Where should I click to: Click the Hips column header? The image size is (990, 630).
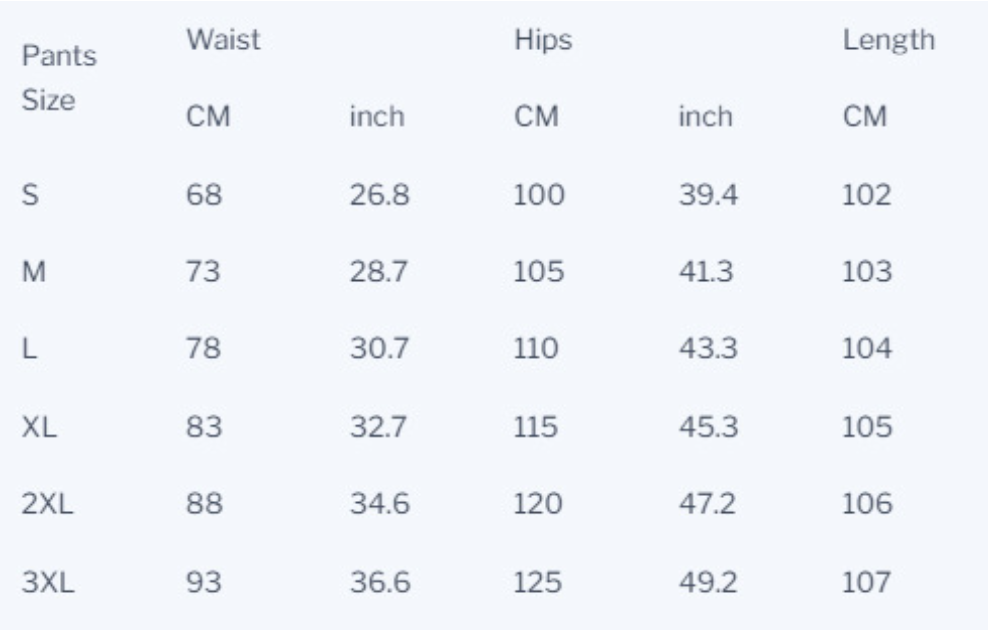543,40
